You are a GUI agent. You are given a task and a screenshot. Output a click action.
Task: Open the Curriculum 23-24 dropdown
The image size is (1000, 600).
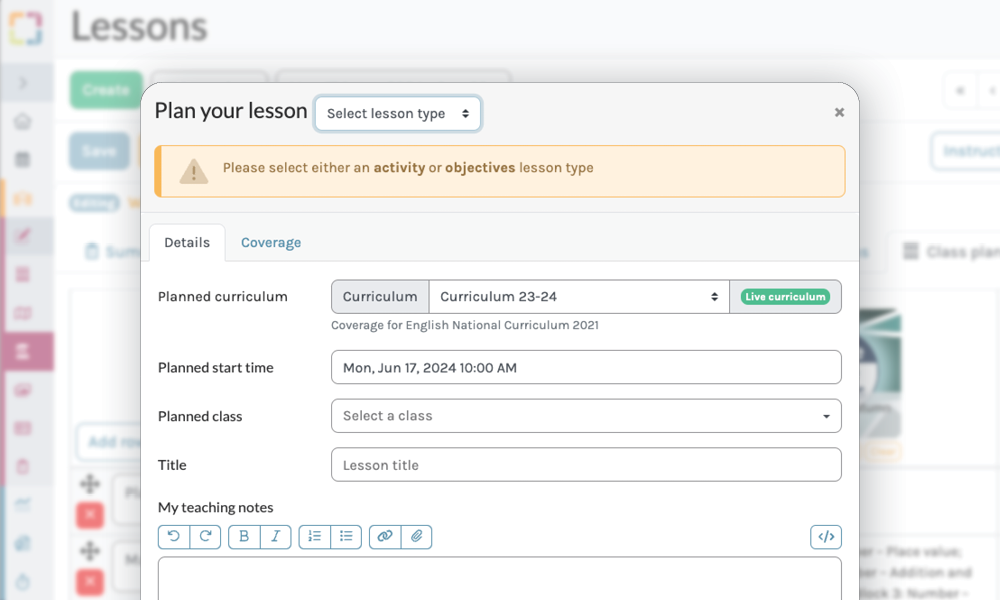coord(579,297)
